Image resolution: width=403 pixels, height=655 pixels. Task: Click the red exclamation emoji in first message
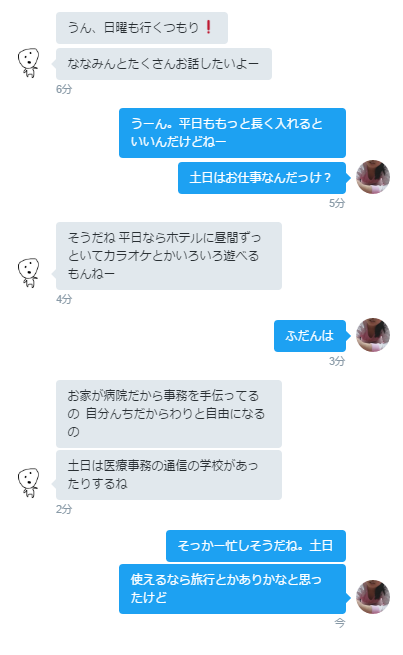208,27
